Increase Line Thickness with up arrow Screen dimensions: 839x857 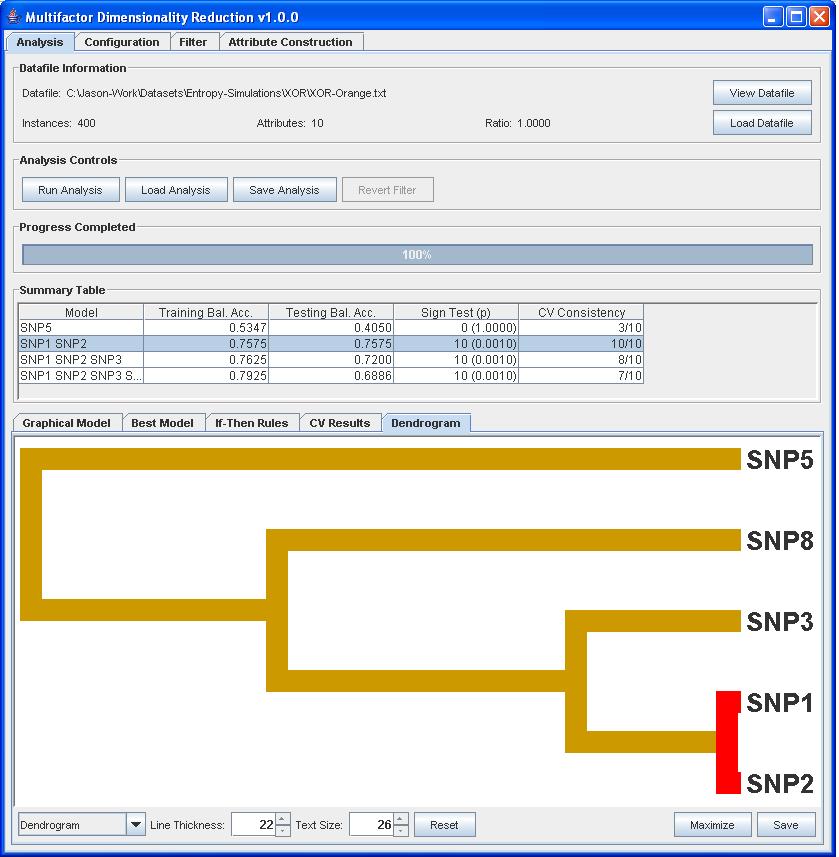tap(282, 819)
